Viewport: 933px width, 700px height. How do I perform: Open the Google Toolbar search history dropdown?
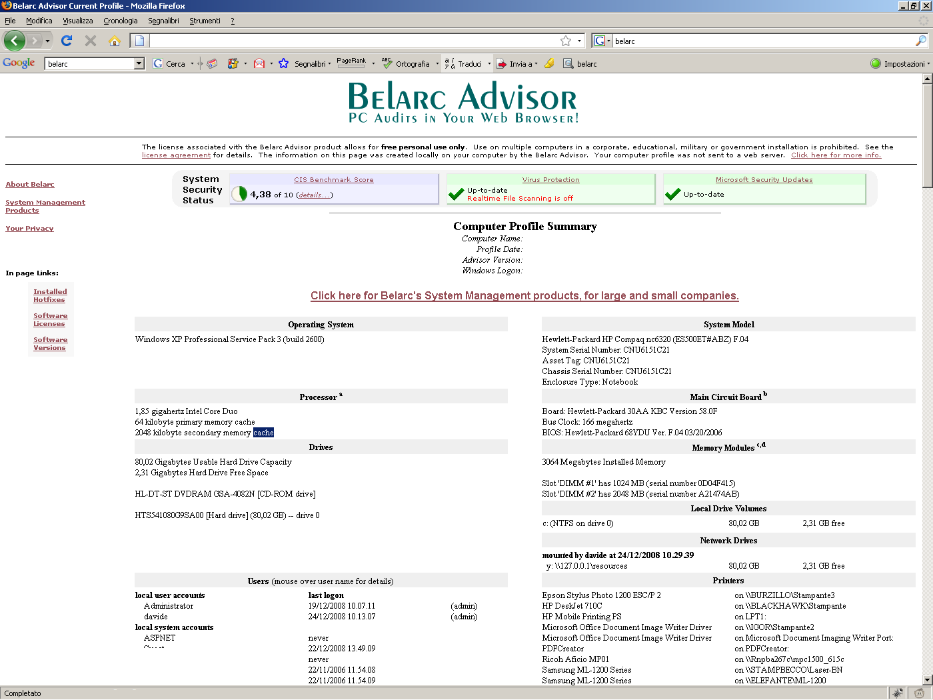139,64
